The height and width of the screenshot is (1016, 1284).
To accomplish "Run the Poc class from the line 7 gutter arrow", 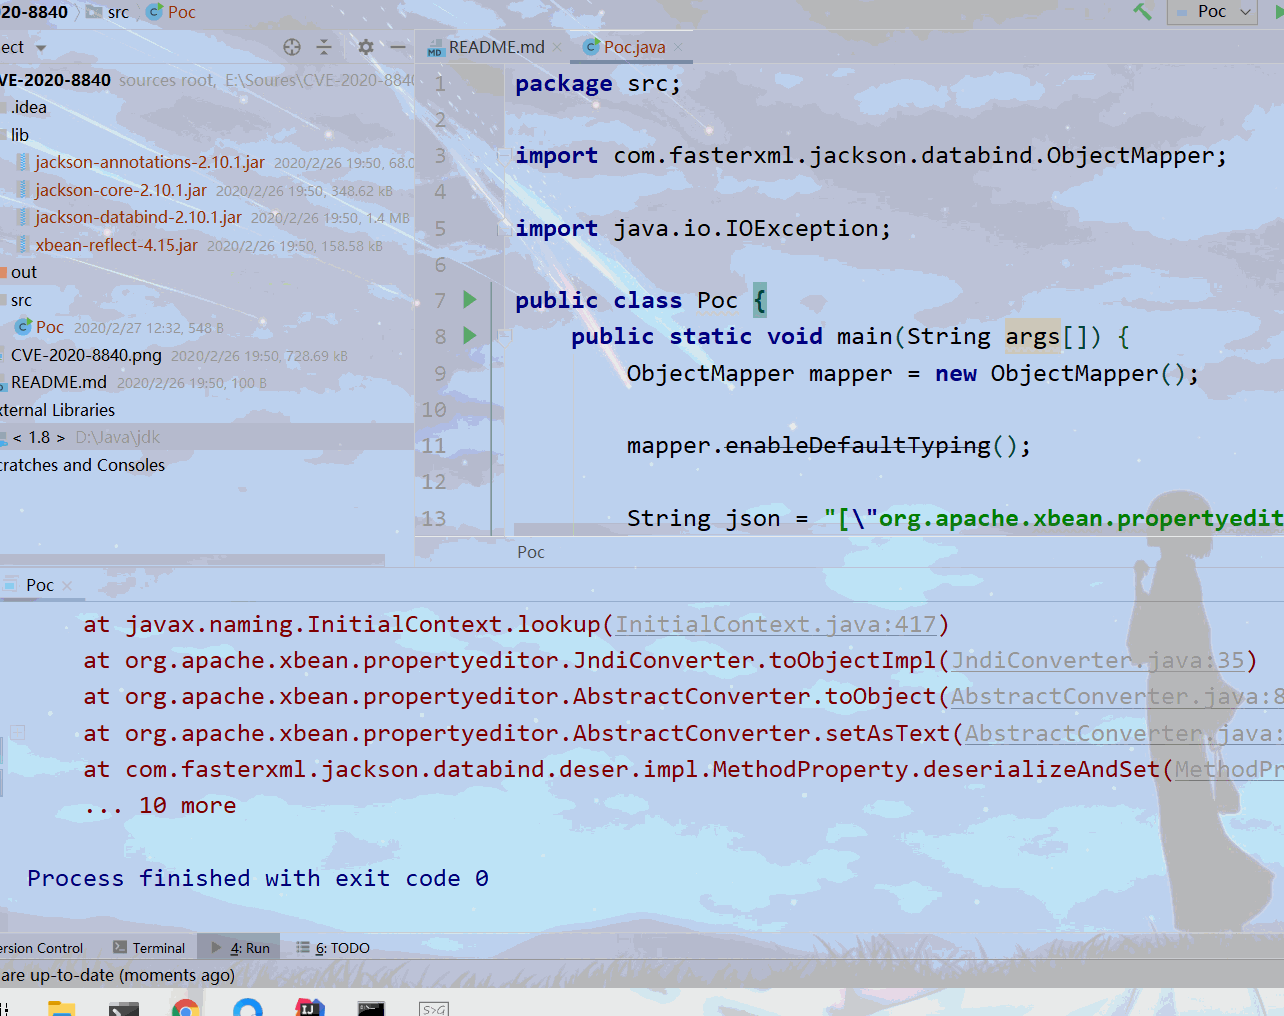I will coord(470,299).
